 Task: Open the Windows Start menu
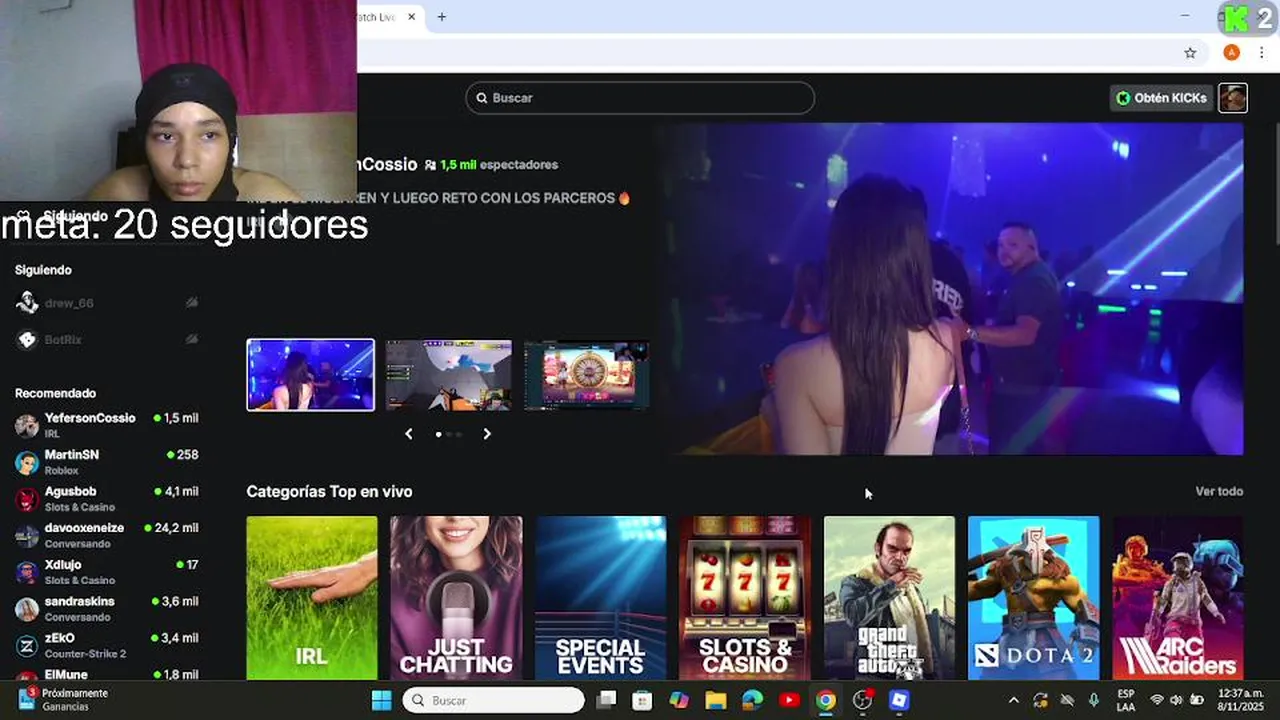[382, 700]
